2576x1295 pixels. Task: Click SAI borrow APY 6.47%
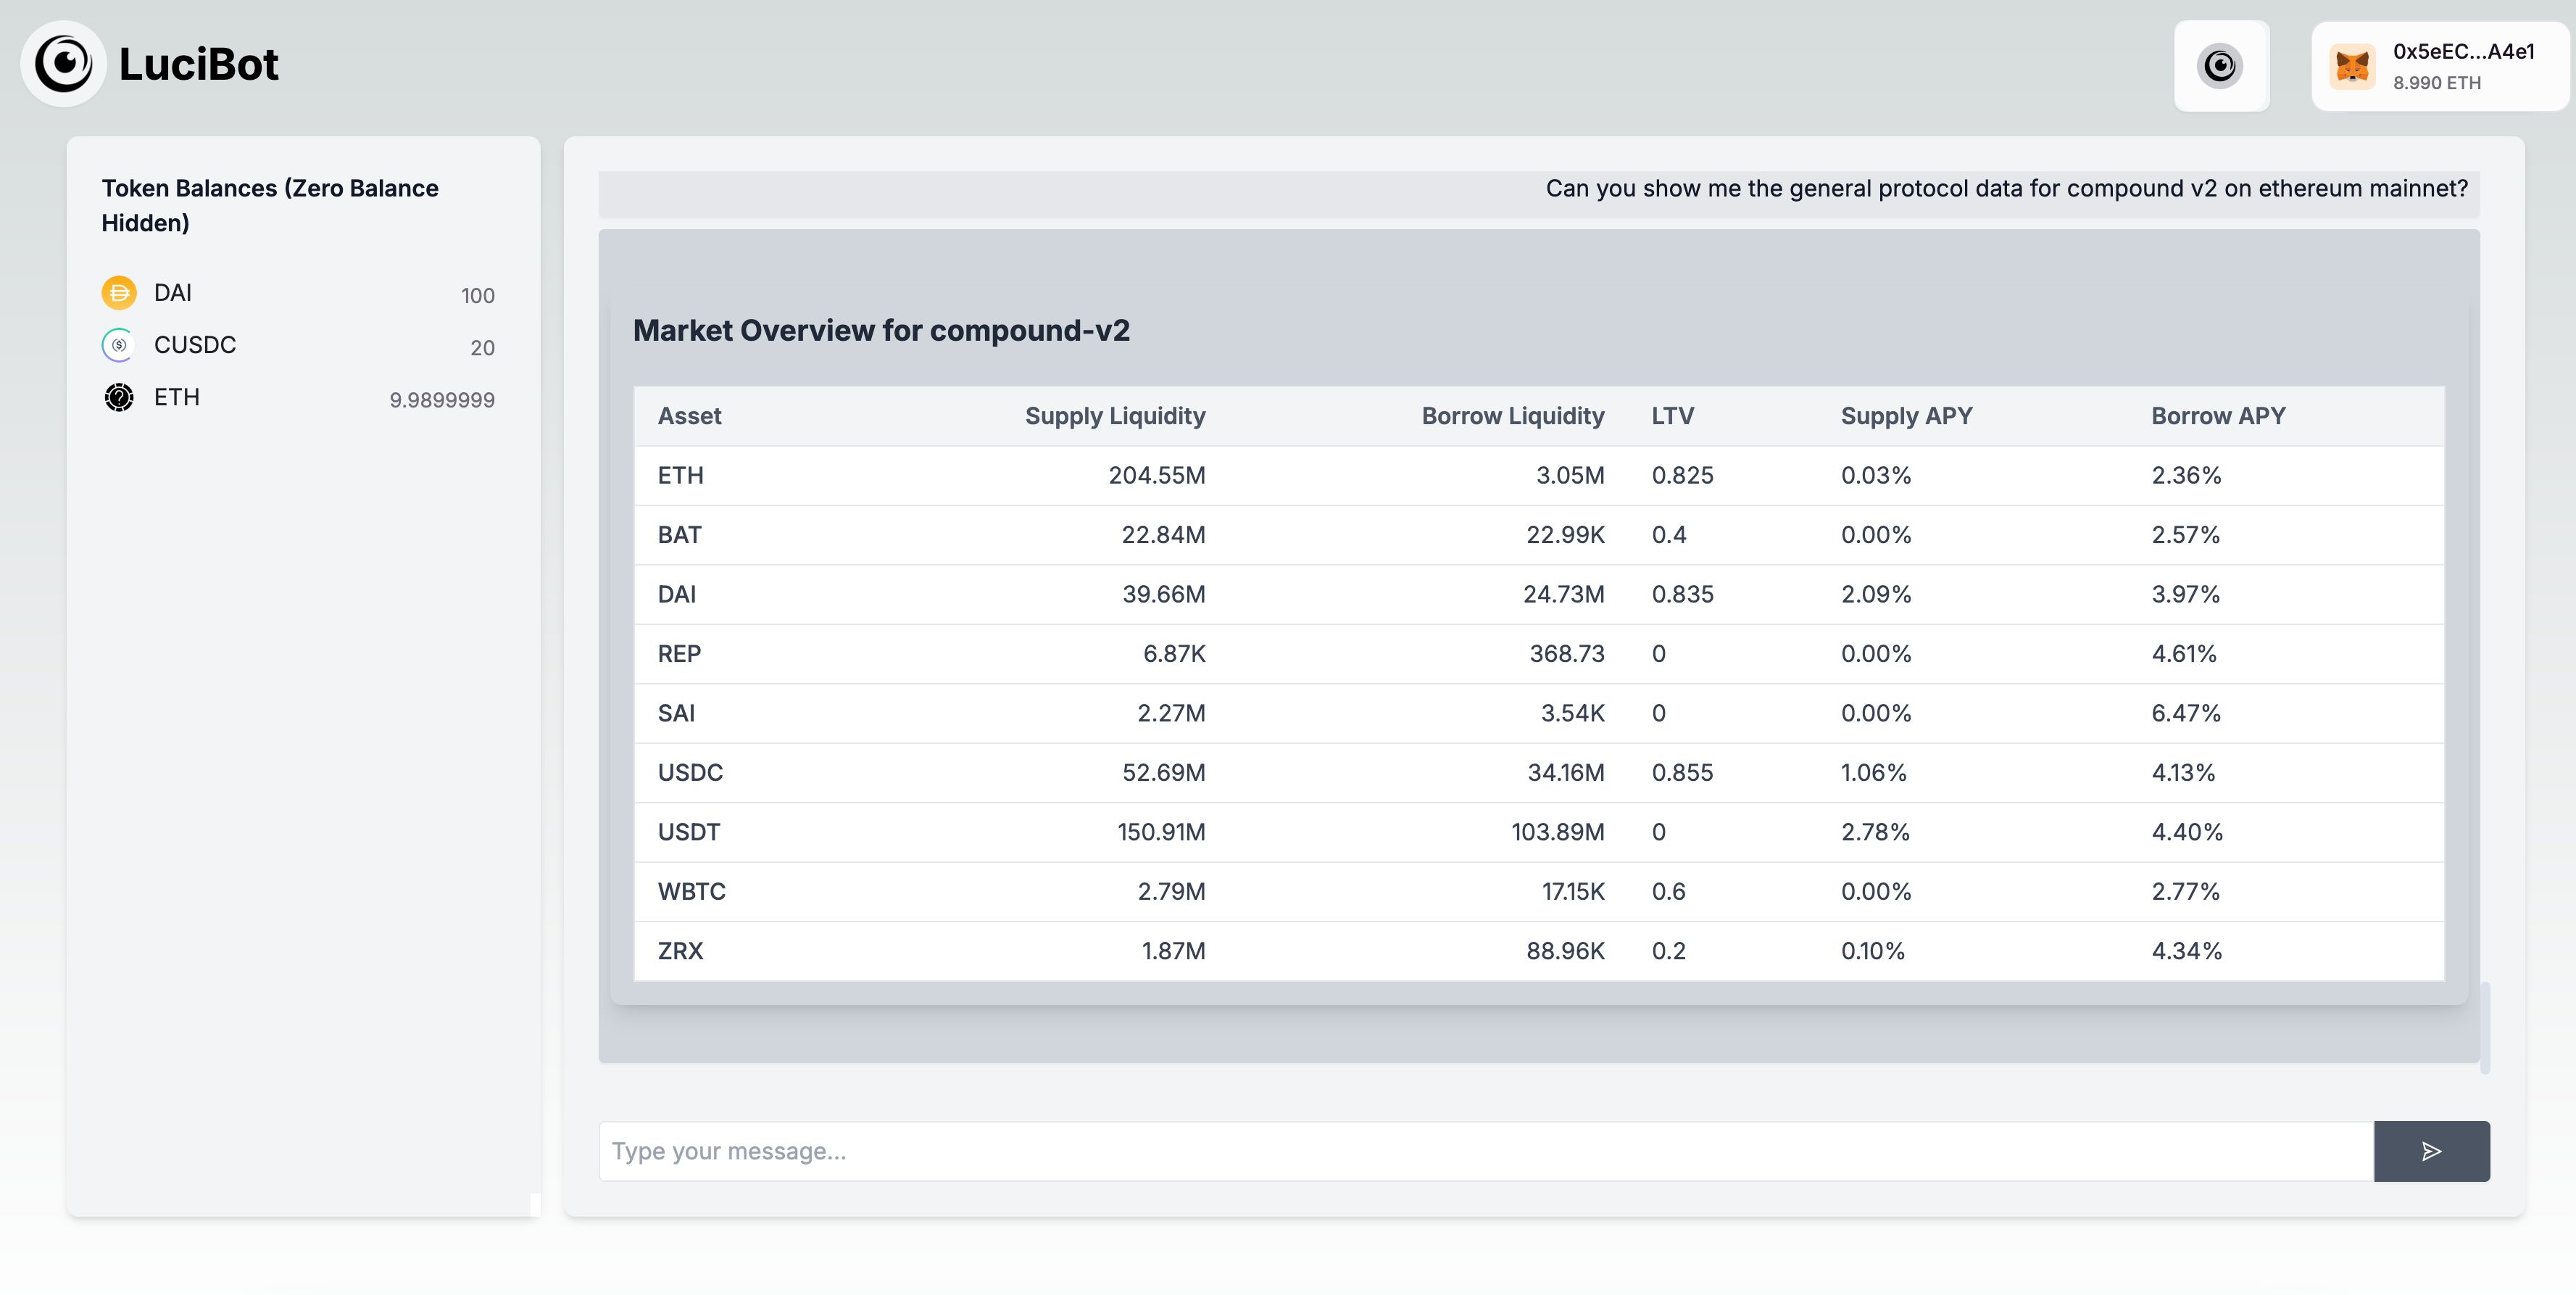[2186, 714]
